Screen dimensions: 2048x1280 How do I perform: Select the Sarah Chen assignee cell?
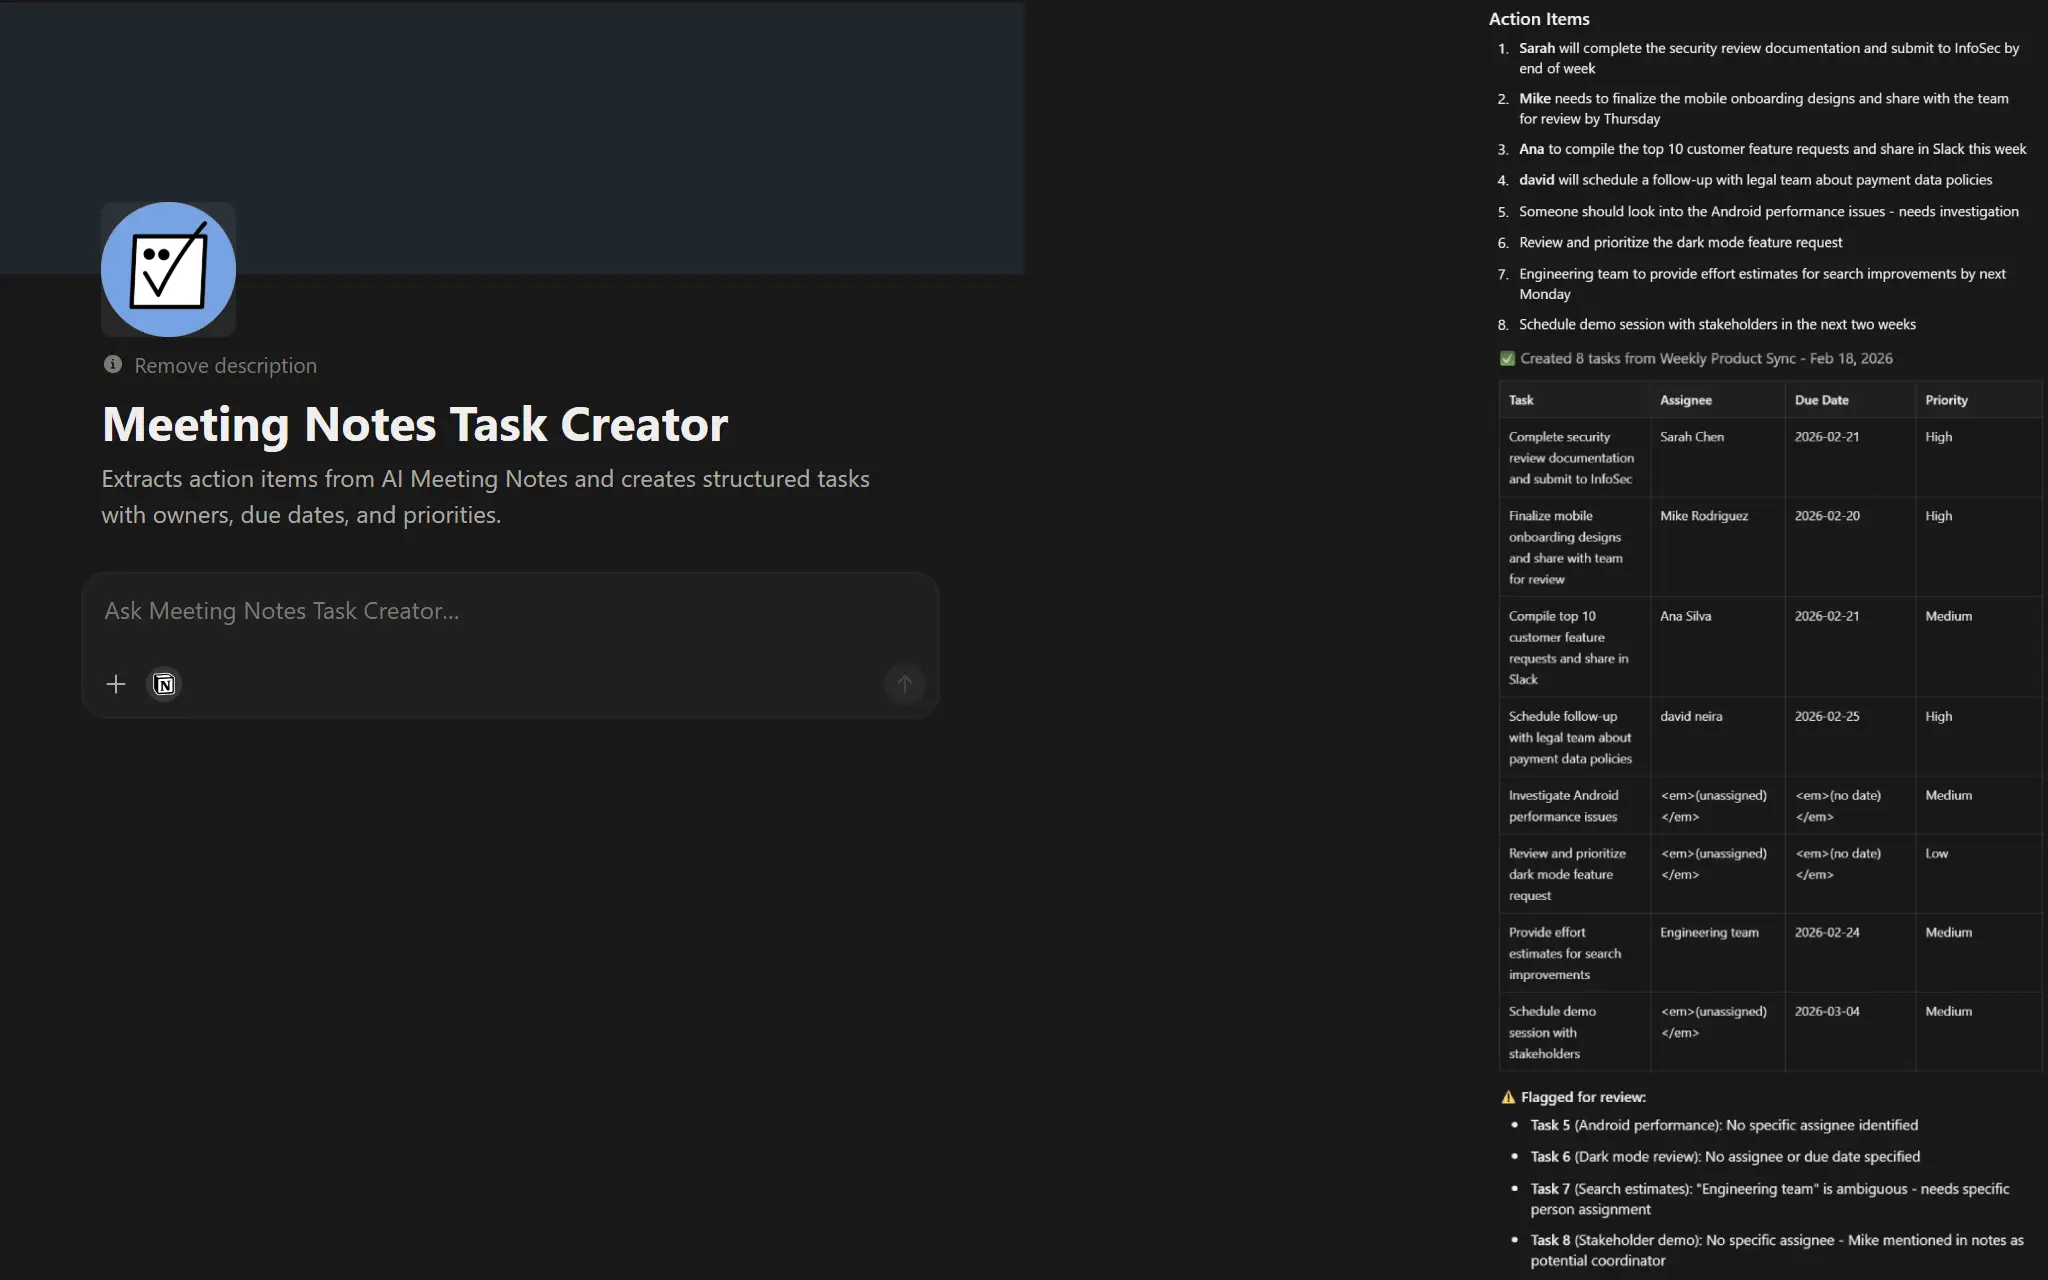(x=1691, y=436)
